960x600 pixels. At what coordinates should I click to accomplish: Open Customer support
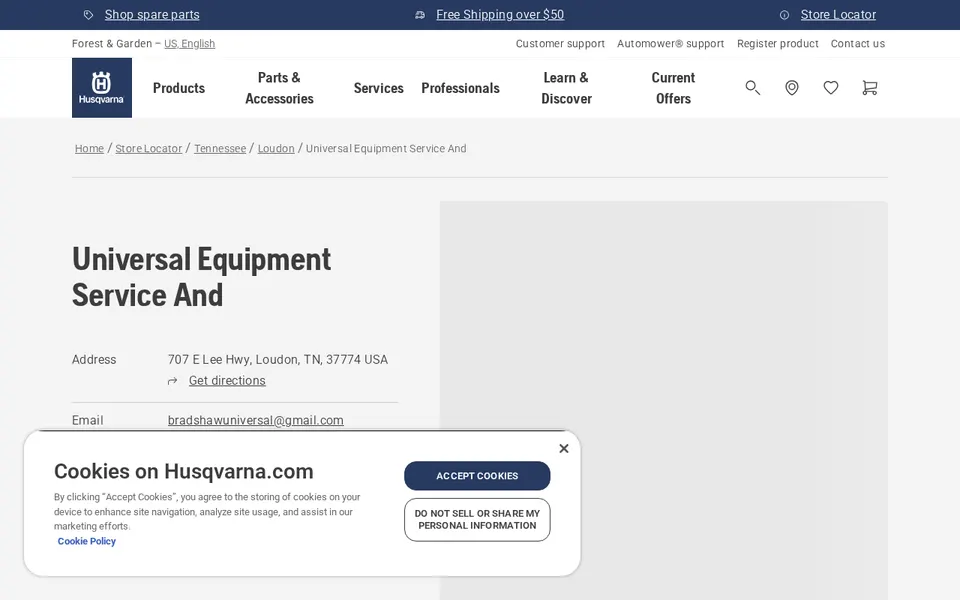(x=560, y=43)
